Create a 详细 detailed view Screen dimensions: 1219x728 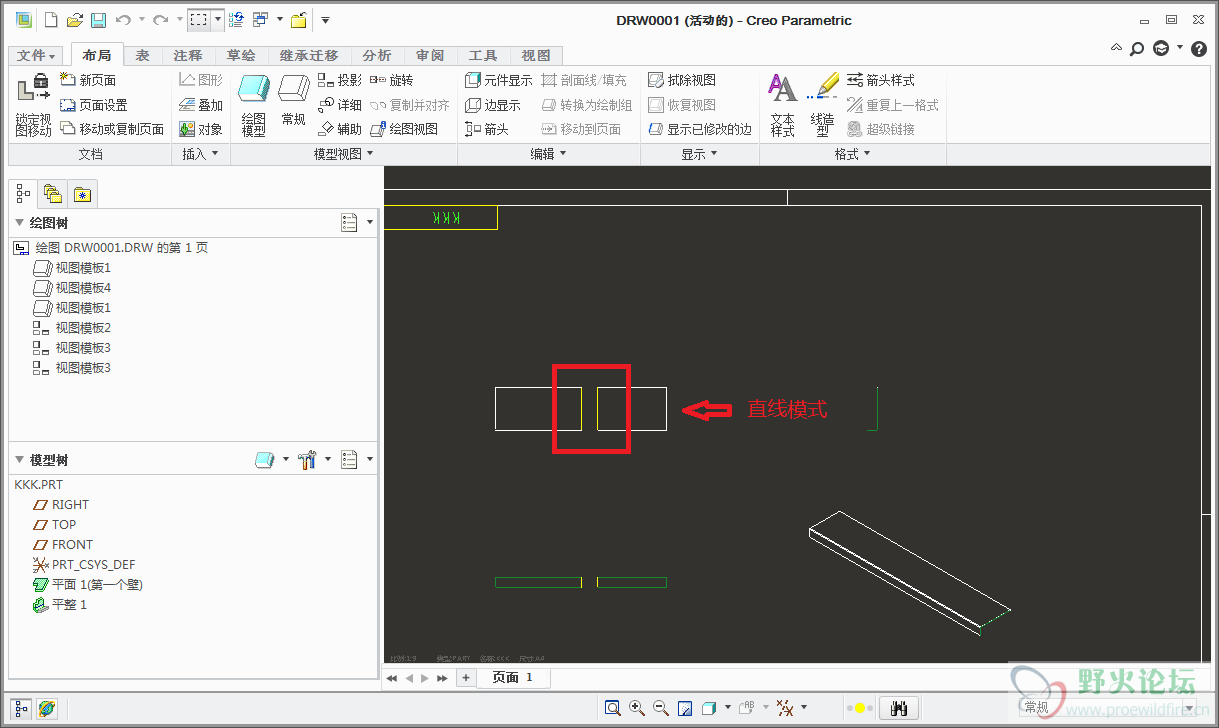coord(340,105)
